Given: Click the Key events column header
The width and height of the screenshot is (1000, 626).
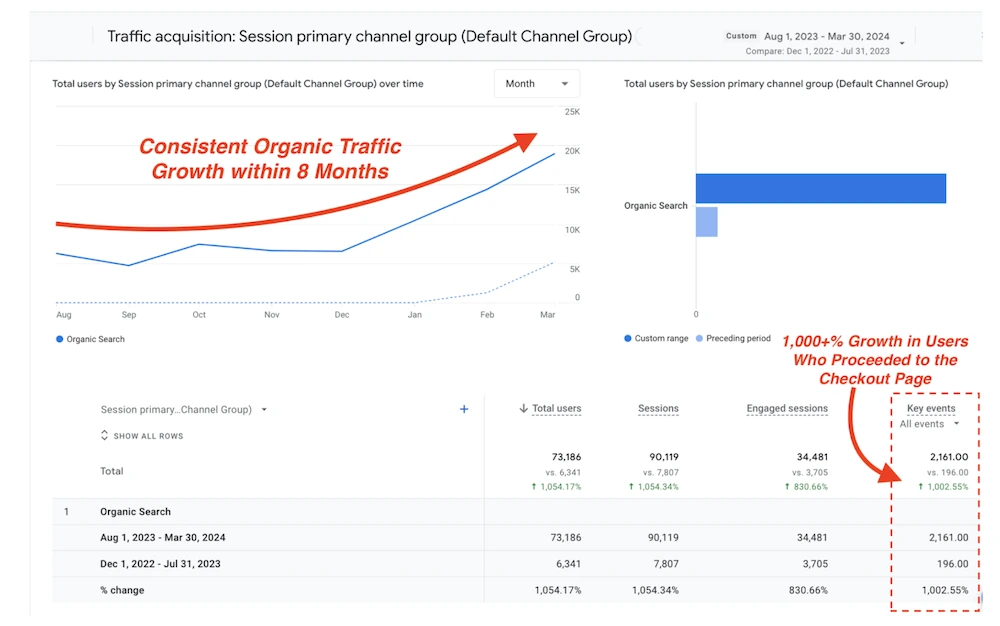Looking at the screenshot, I should tap(931, 407).
